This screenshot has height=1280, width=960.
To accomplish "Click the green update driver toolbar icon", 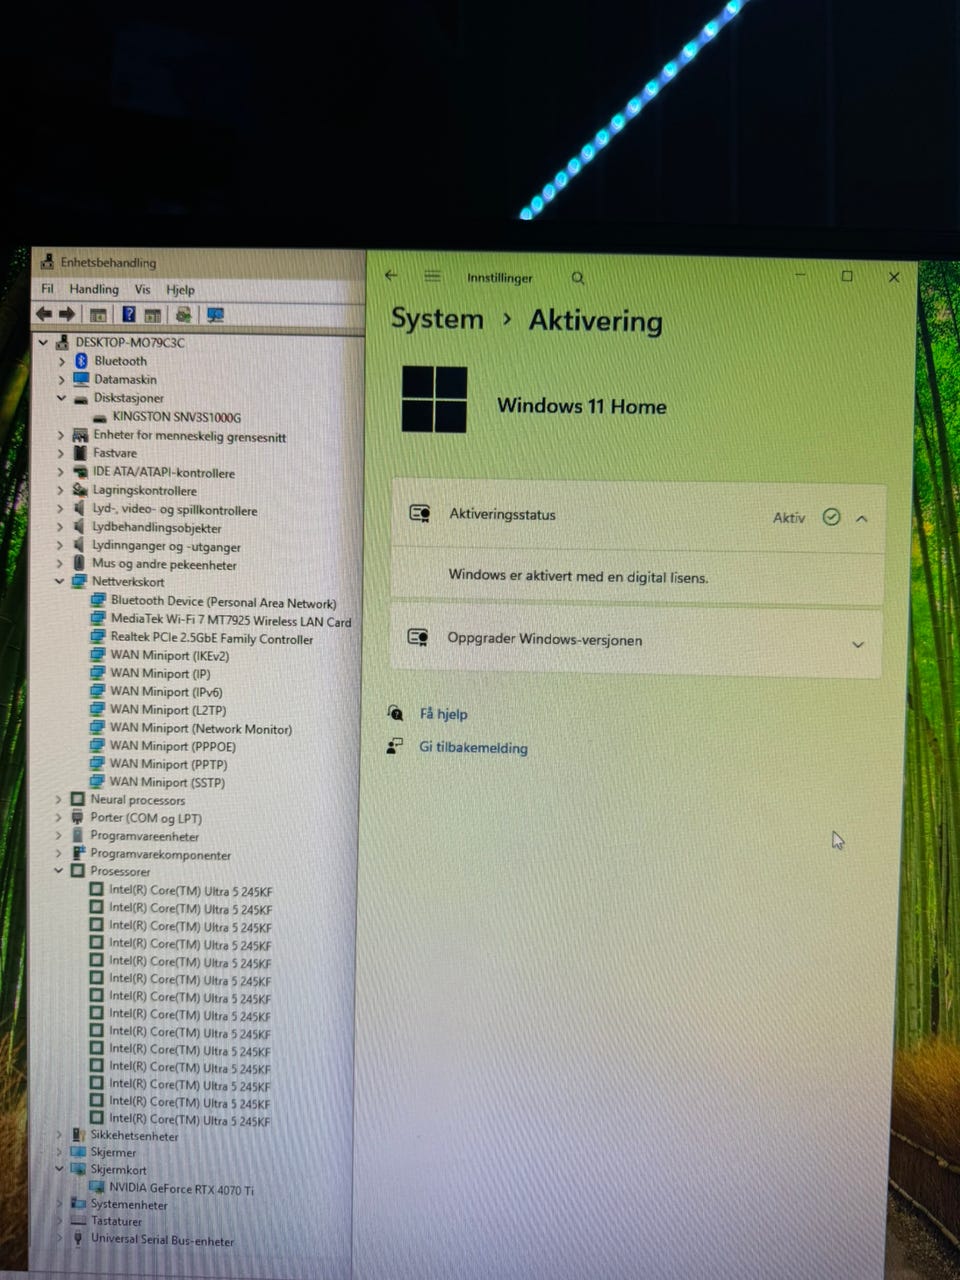I will 183,315.
